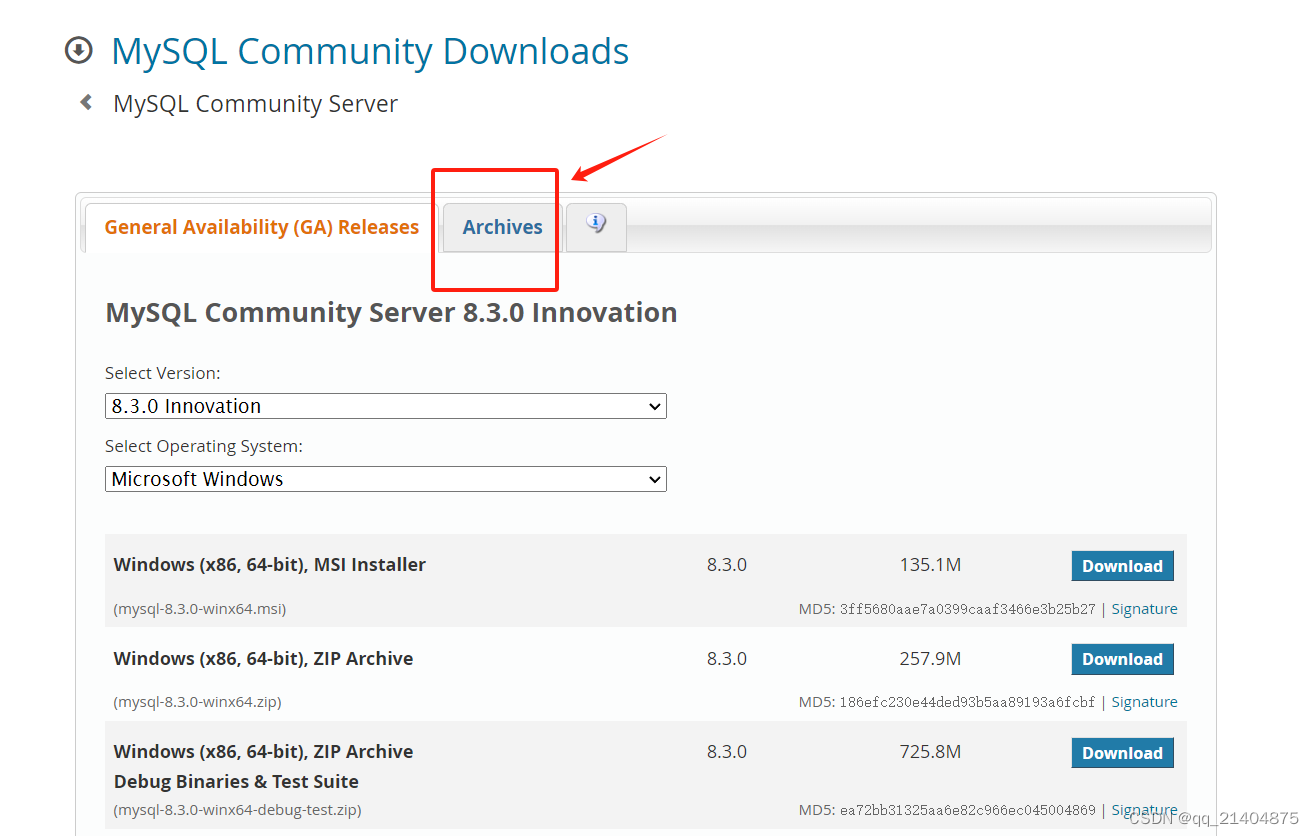Click the 135.1M file size
This screenshot has height=836, width=1314.
(x=930, y=565)
